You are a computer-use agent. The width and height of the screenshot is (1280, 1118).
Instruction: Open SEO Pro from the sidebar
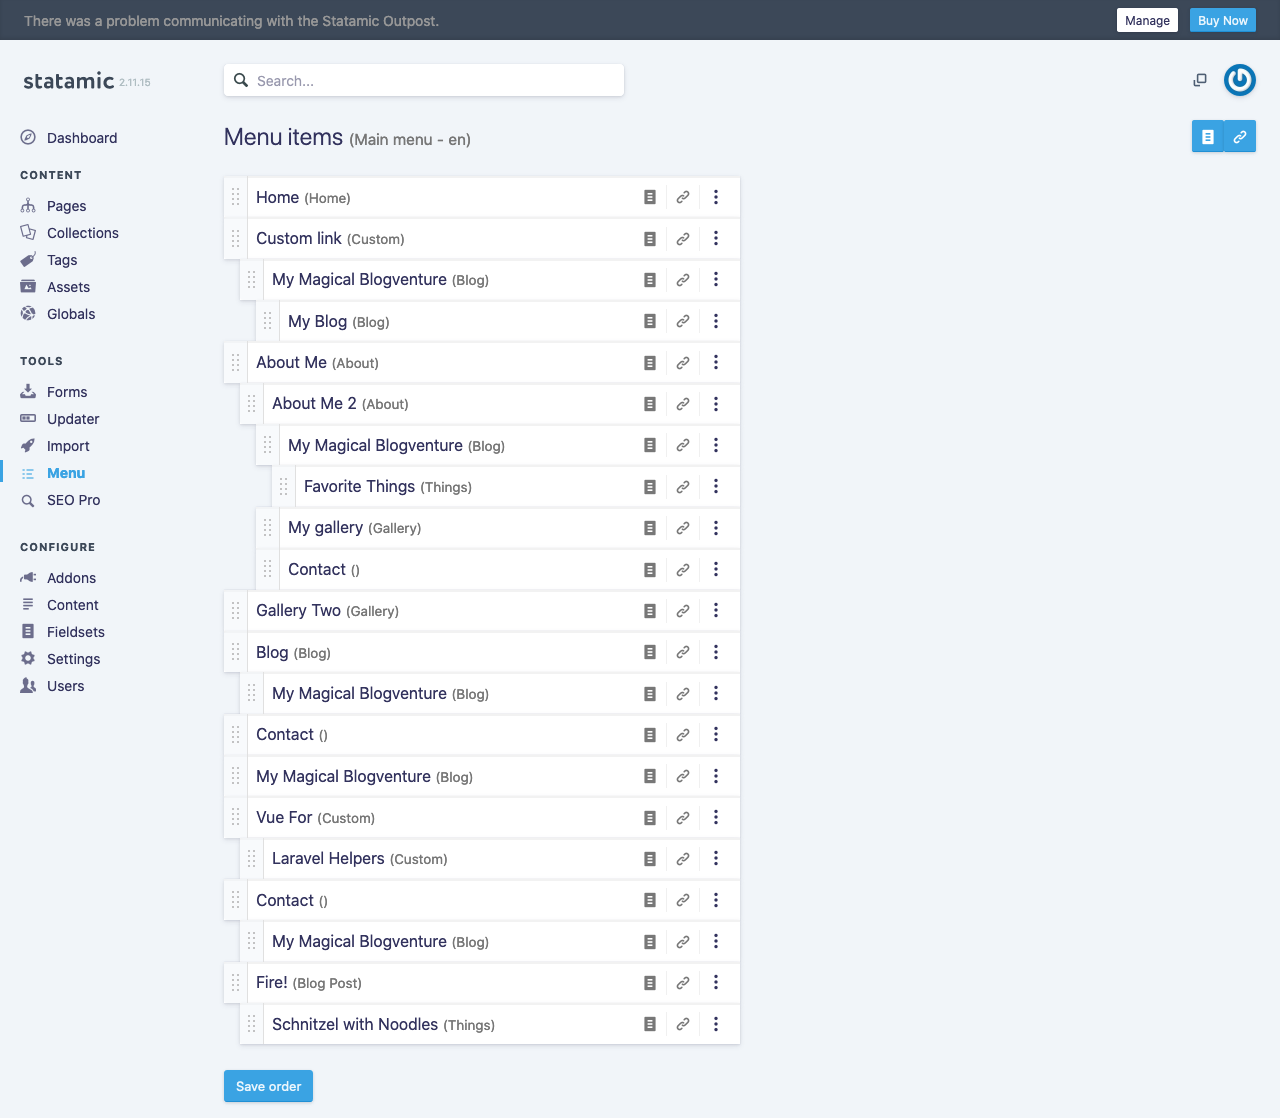pyautogui.click(x=73, y=500)
